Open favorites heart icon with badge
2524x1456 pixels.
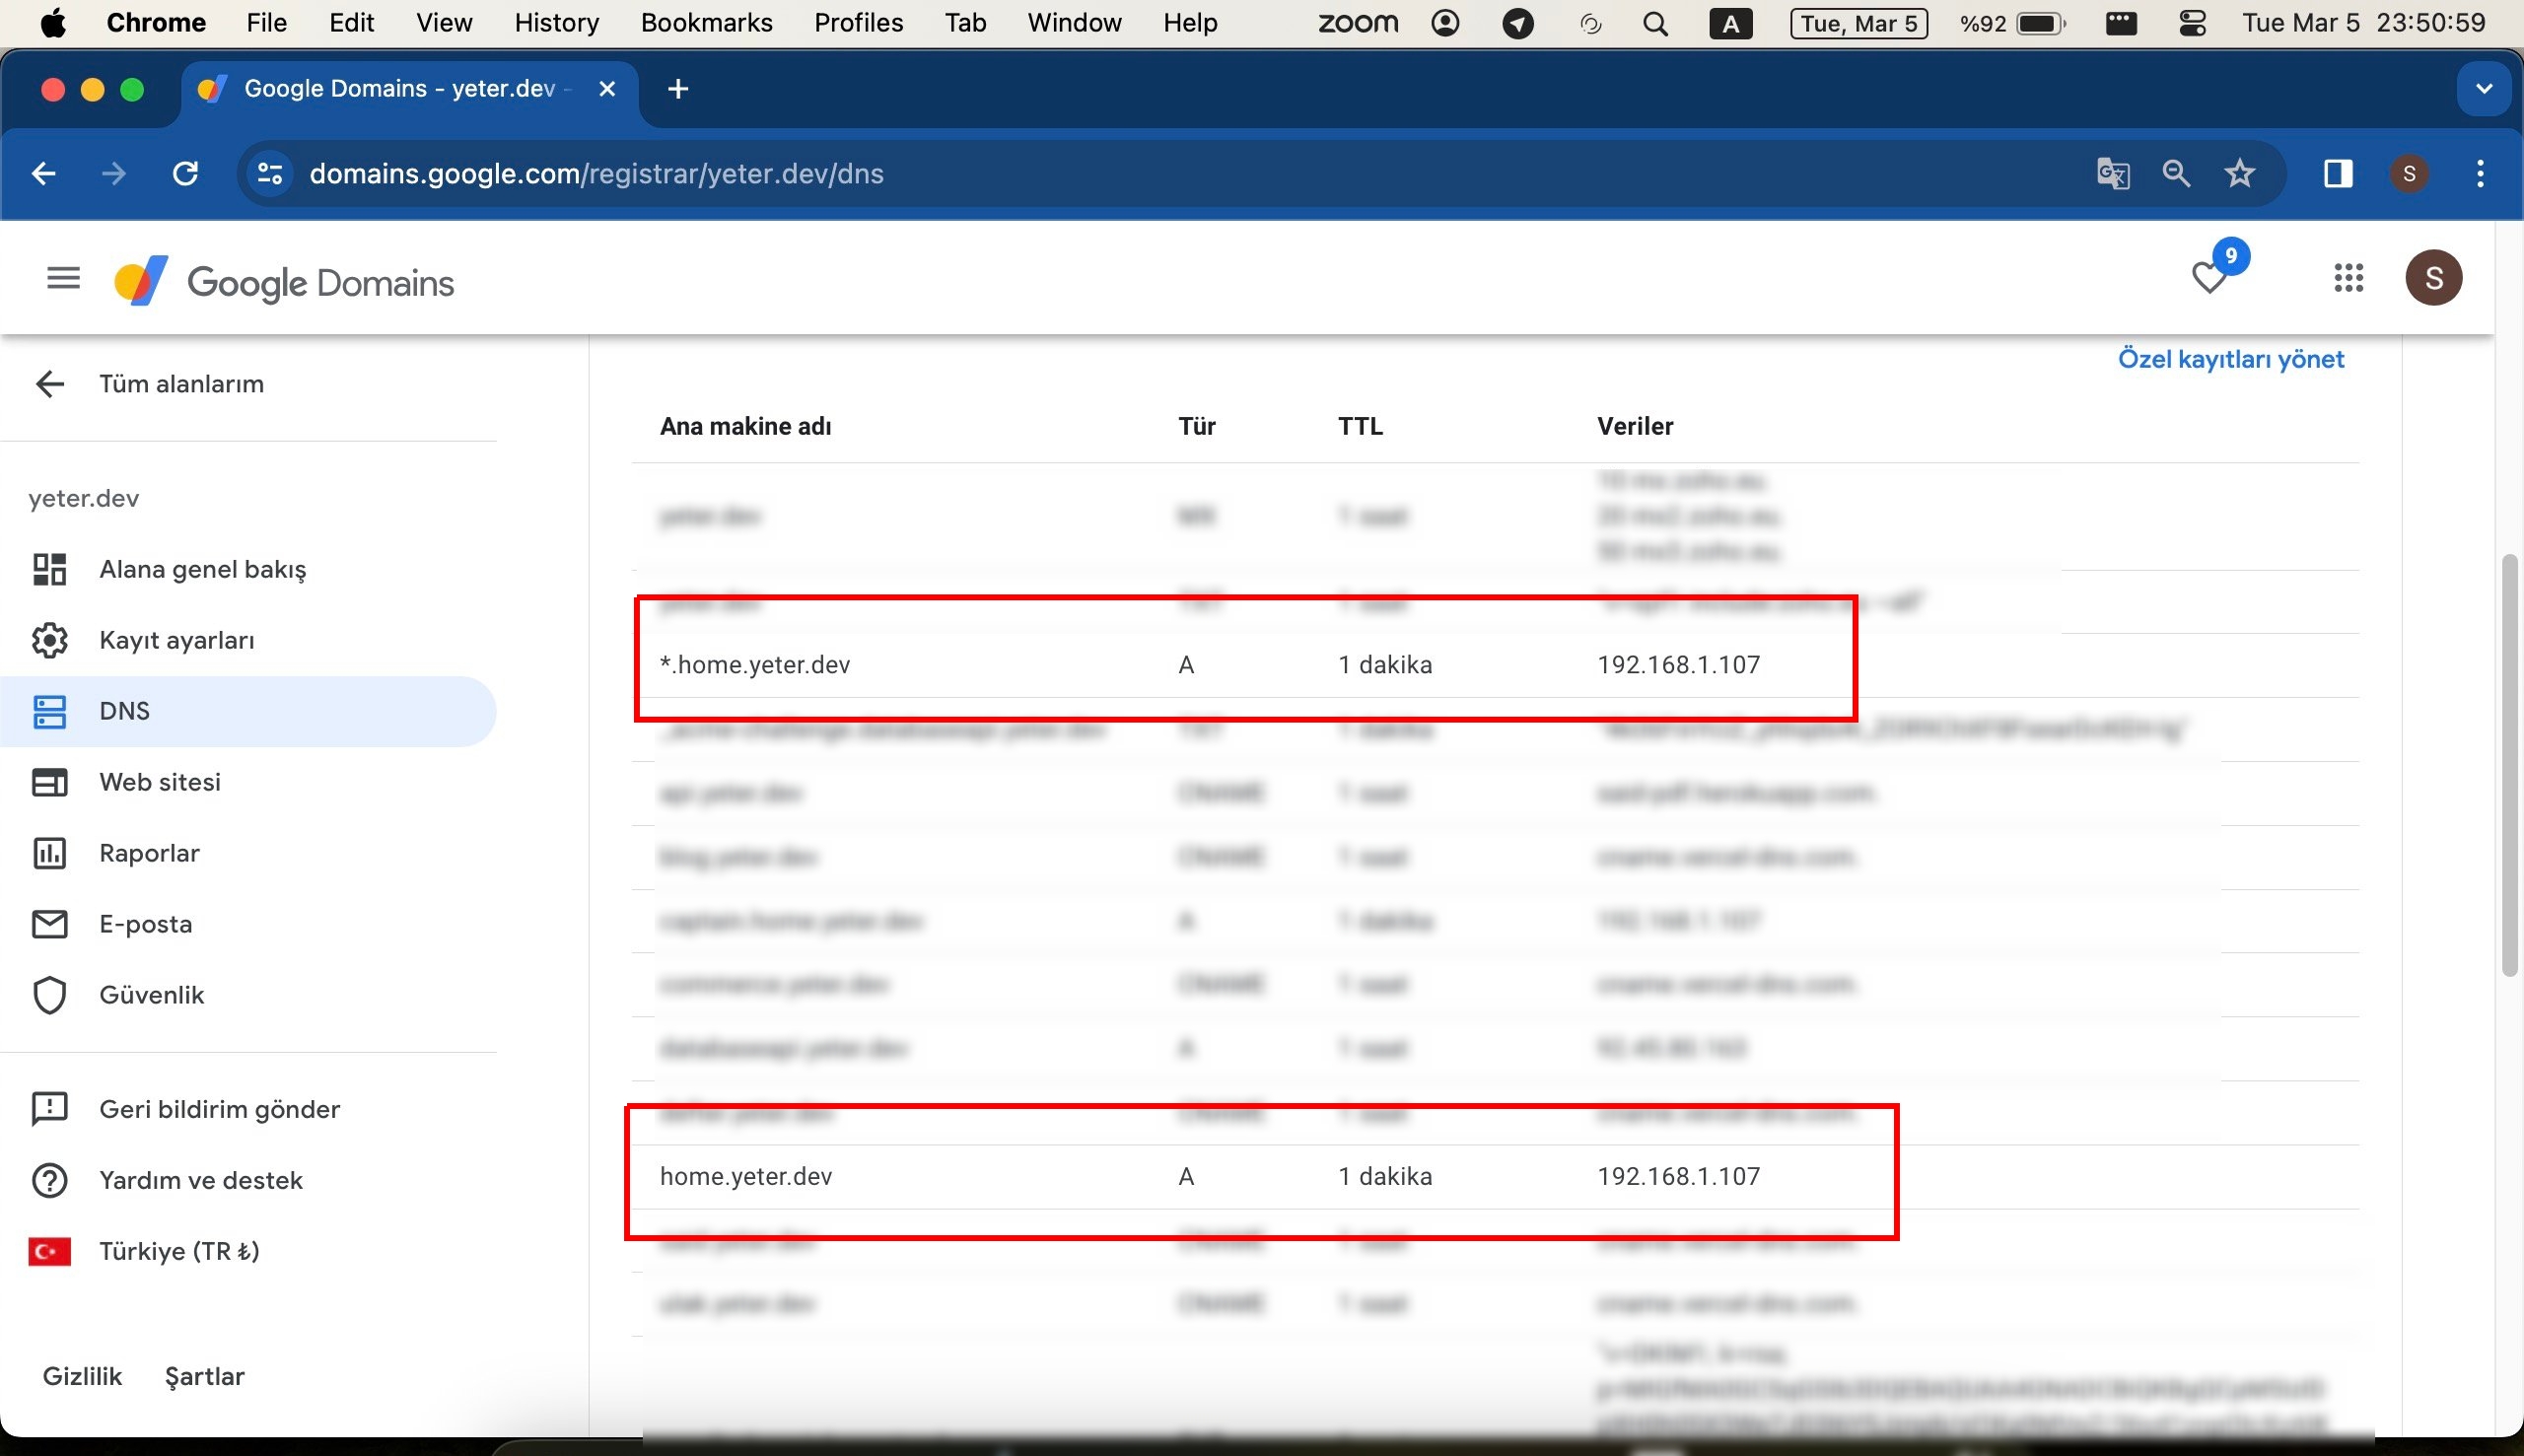(x=2210, y=276)
